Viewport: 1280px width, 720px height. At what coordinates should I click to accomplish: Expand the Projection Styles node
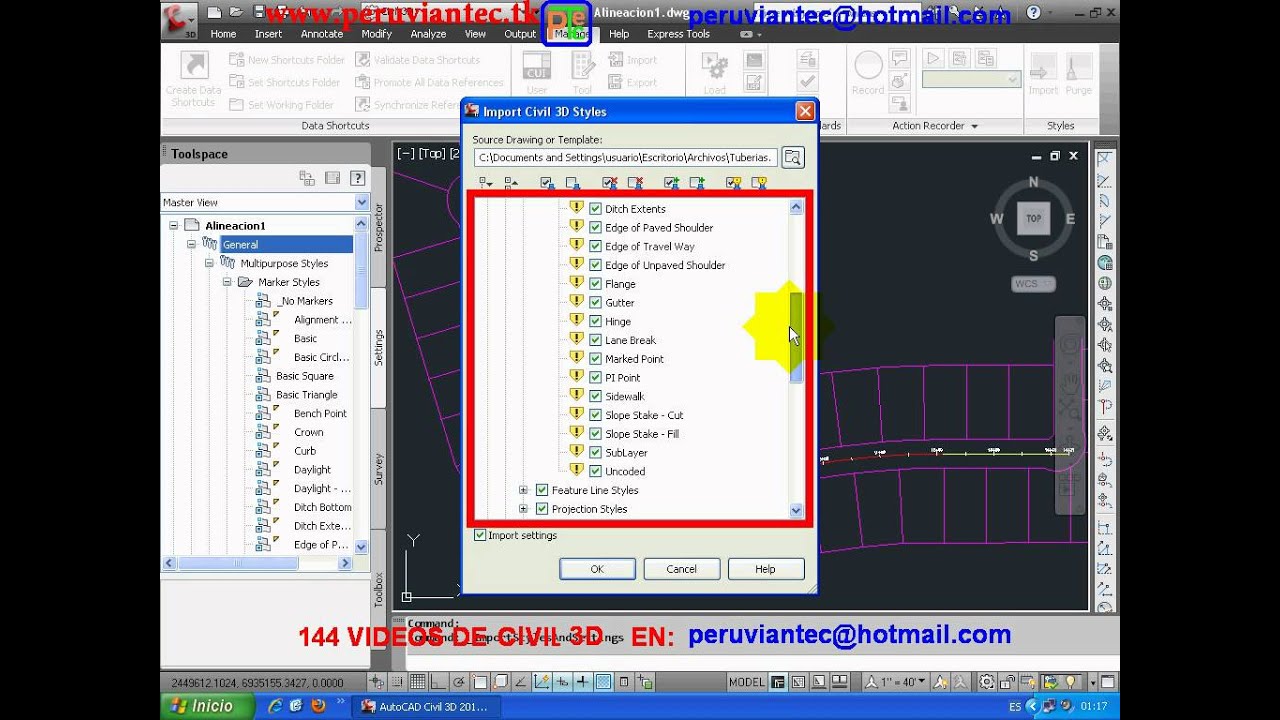click(523, 509)
